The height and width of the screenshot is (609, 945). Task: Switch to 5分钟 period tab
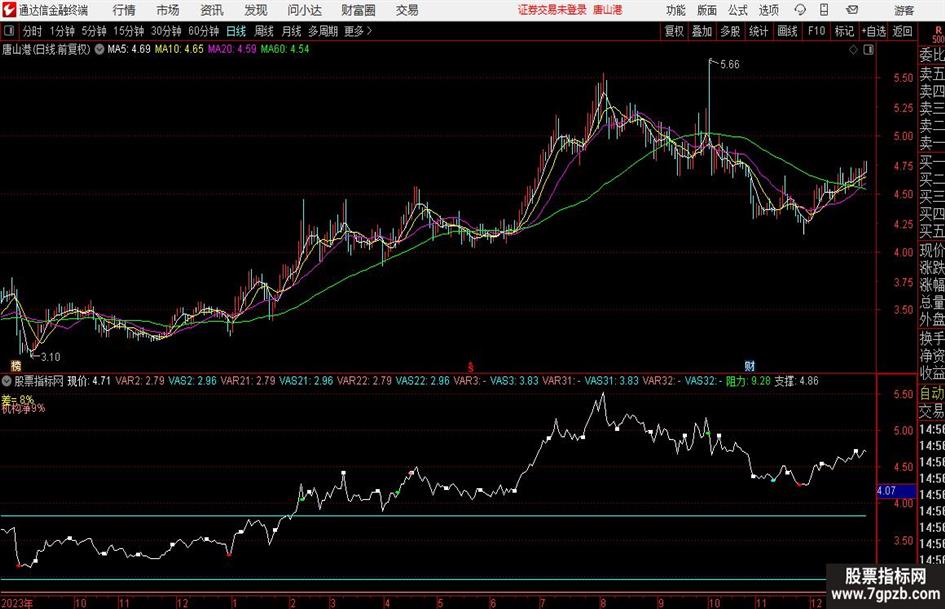pos(94,31)
